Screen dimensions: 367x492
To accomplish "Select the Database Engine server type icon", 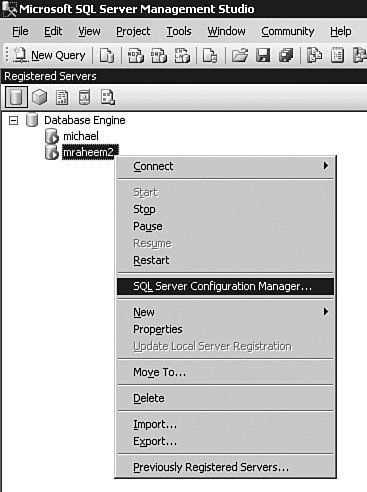I will pos(16,97).
